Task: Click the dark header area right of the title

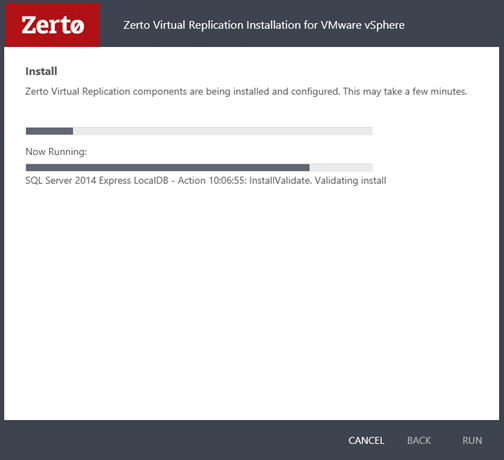Action: [453, 25]
